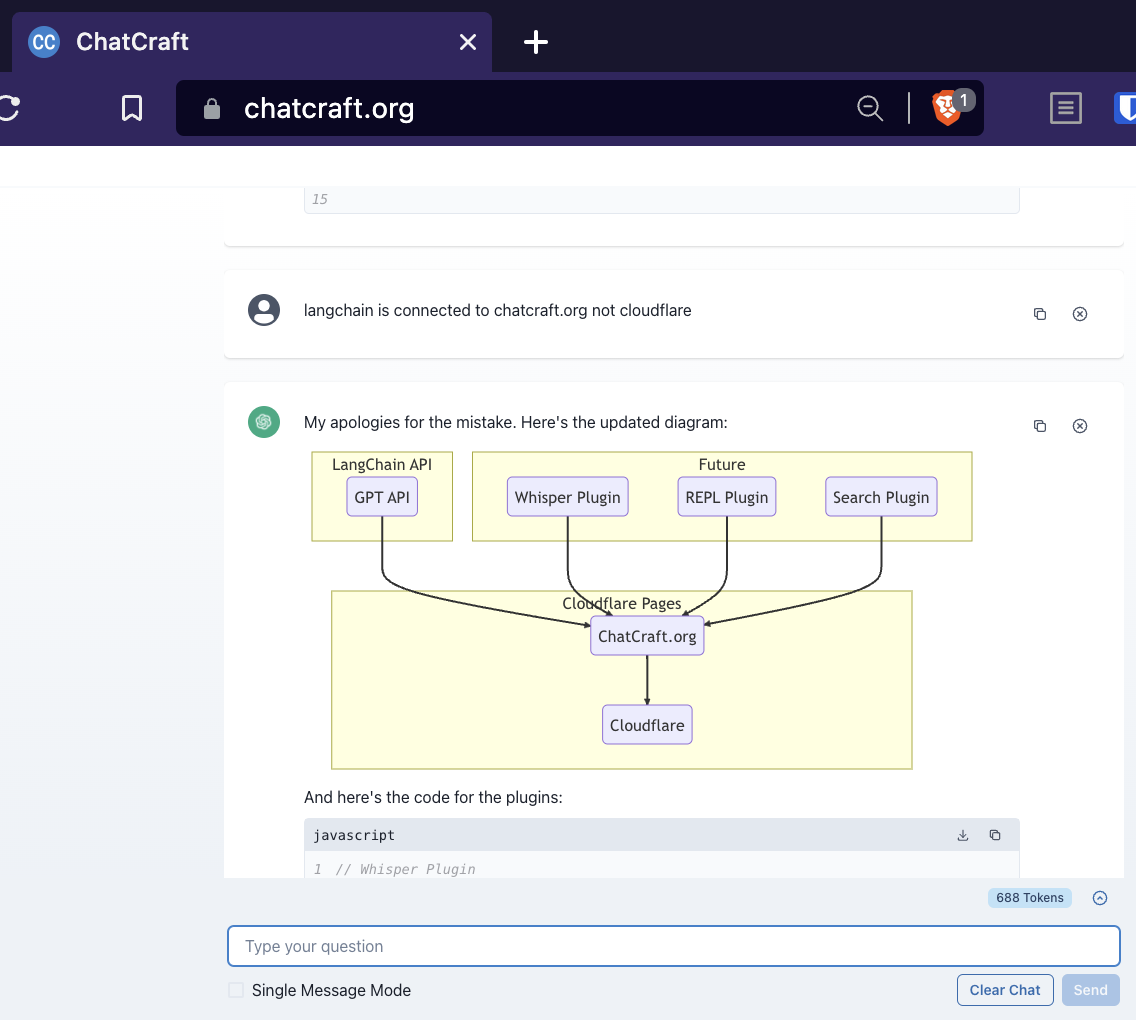The height and width of the screenshot is (1020, 1136).
Task: Copy the javascript code block
Action: 995,835
